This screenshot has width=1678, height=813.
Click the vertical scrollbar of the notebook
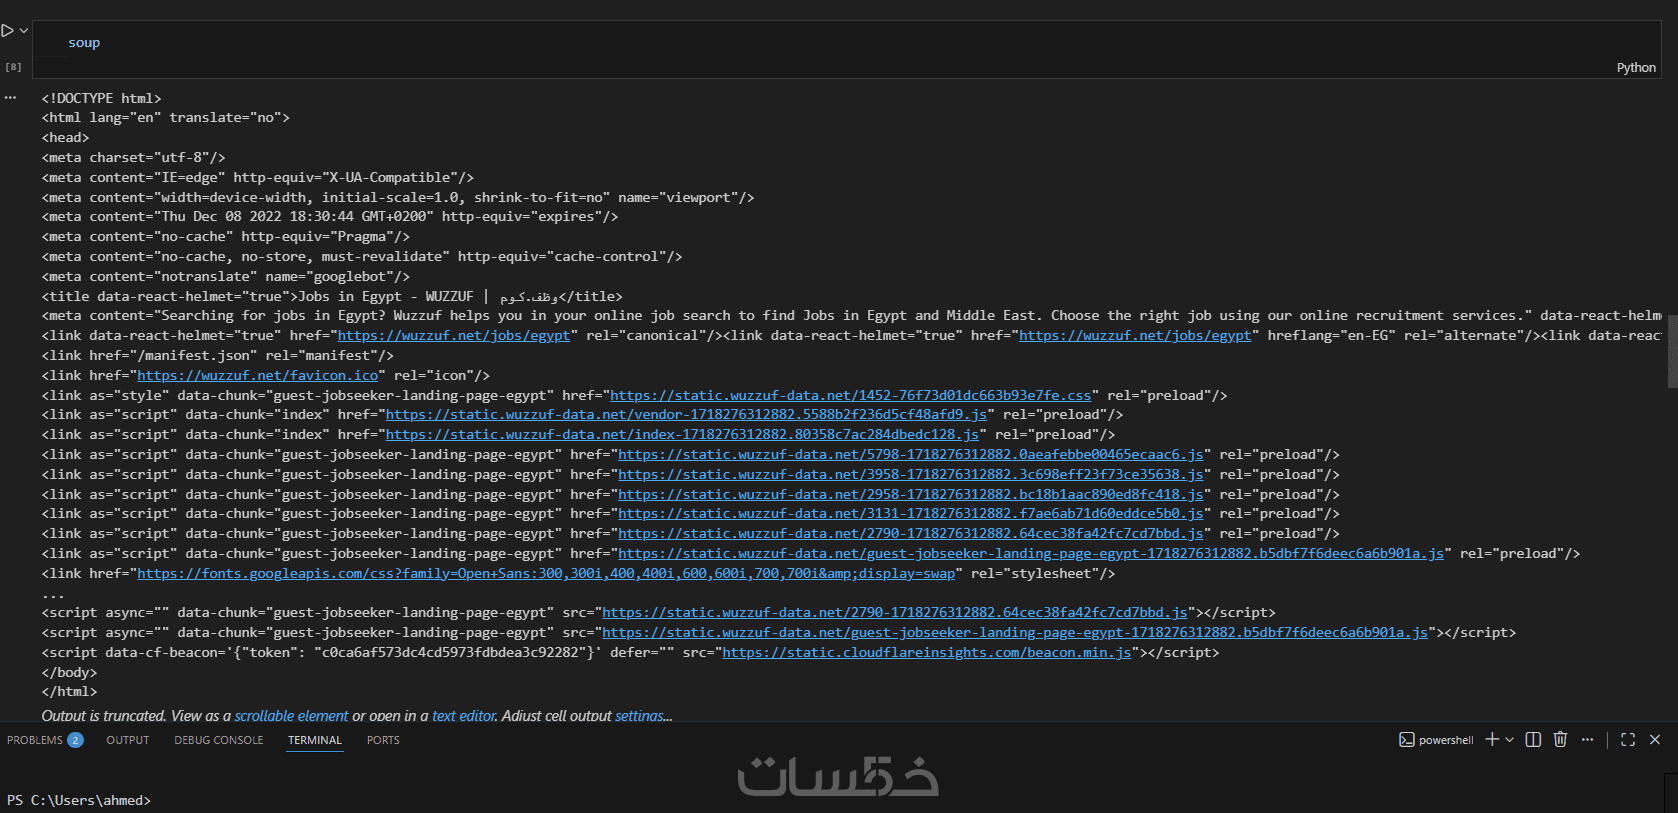pyautogui.click(x=1672, y=350)
